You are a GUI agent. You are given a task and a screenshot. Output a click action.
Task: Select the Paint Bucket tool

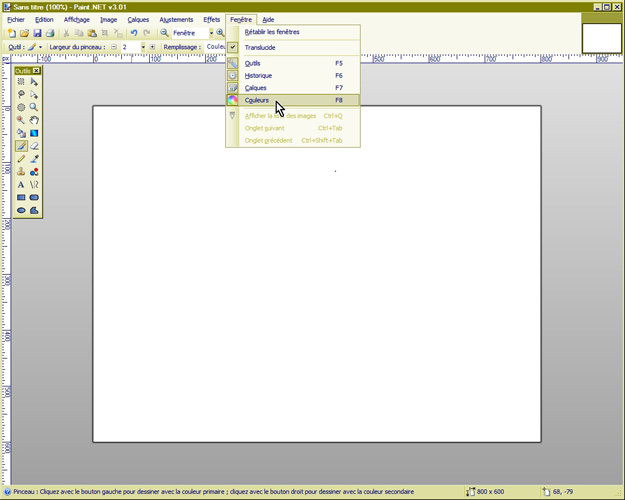click(x=21, y=133)
